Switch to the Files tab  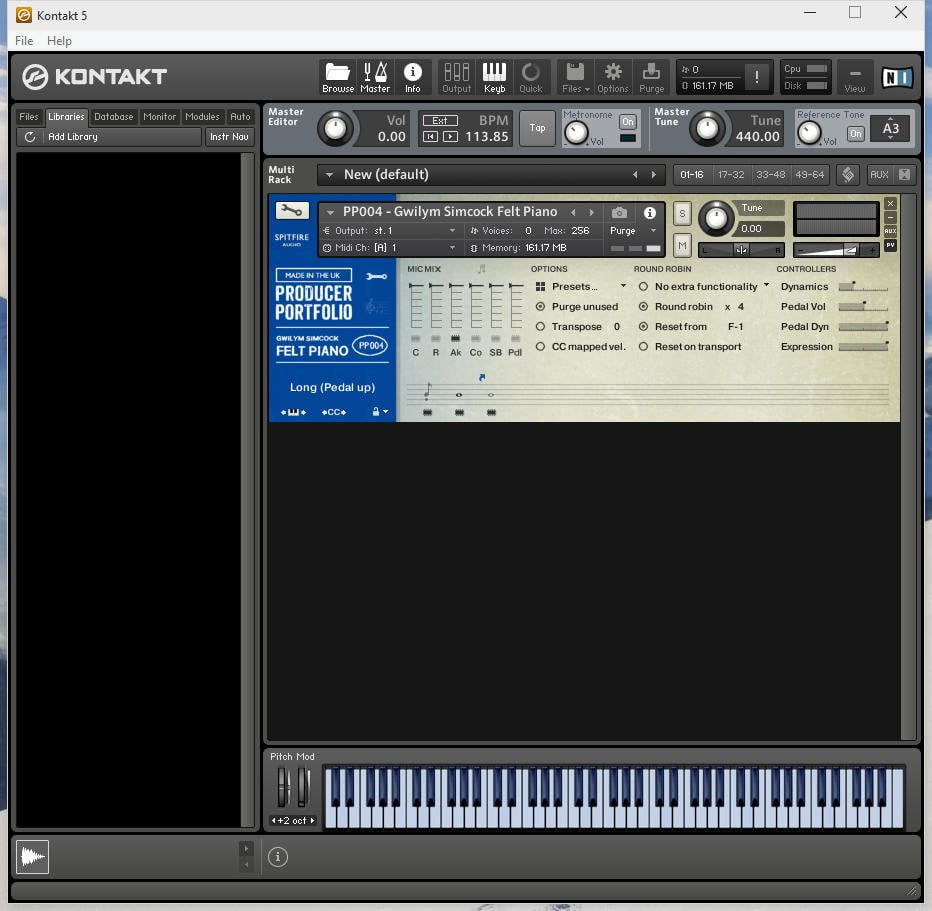tap(29, 116)
